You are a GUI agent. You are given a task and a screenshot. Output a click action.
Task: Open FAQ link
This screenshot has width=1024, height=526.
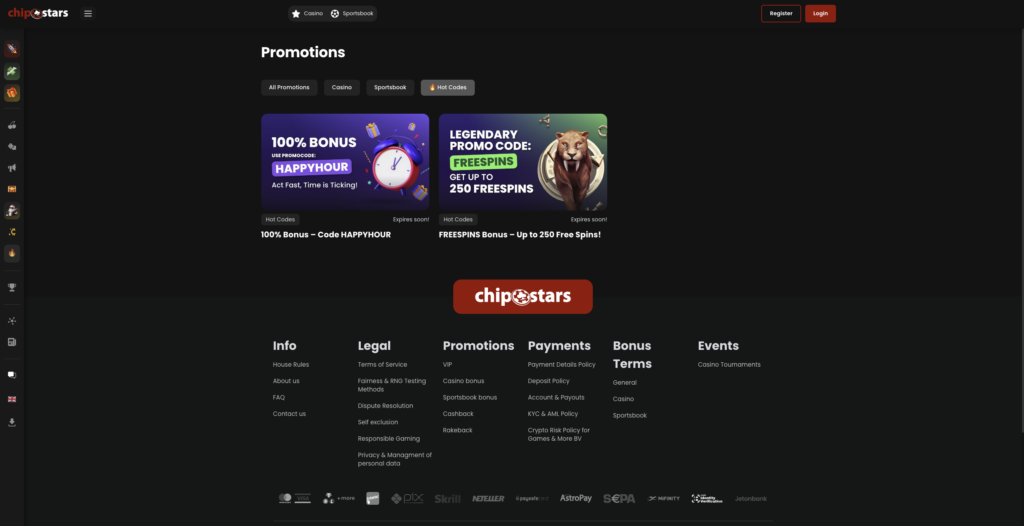point(279,397)
